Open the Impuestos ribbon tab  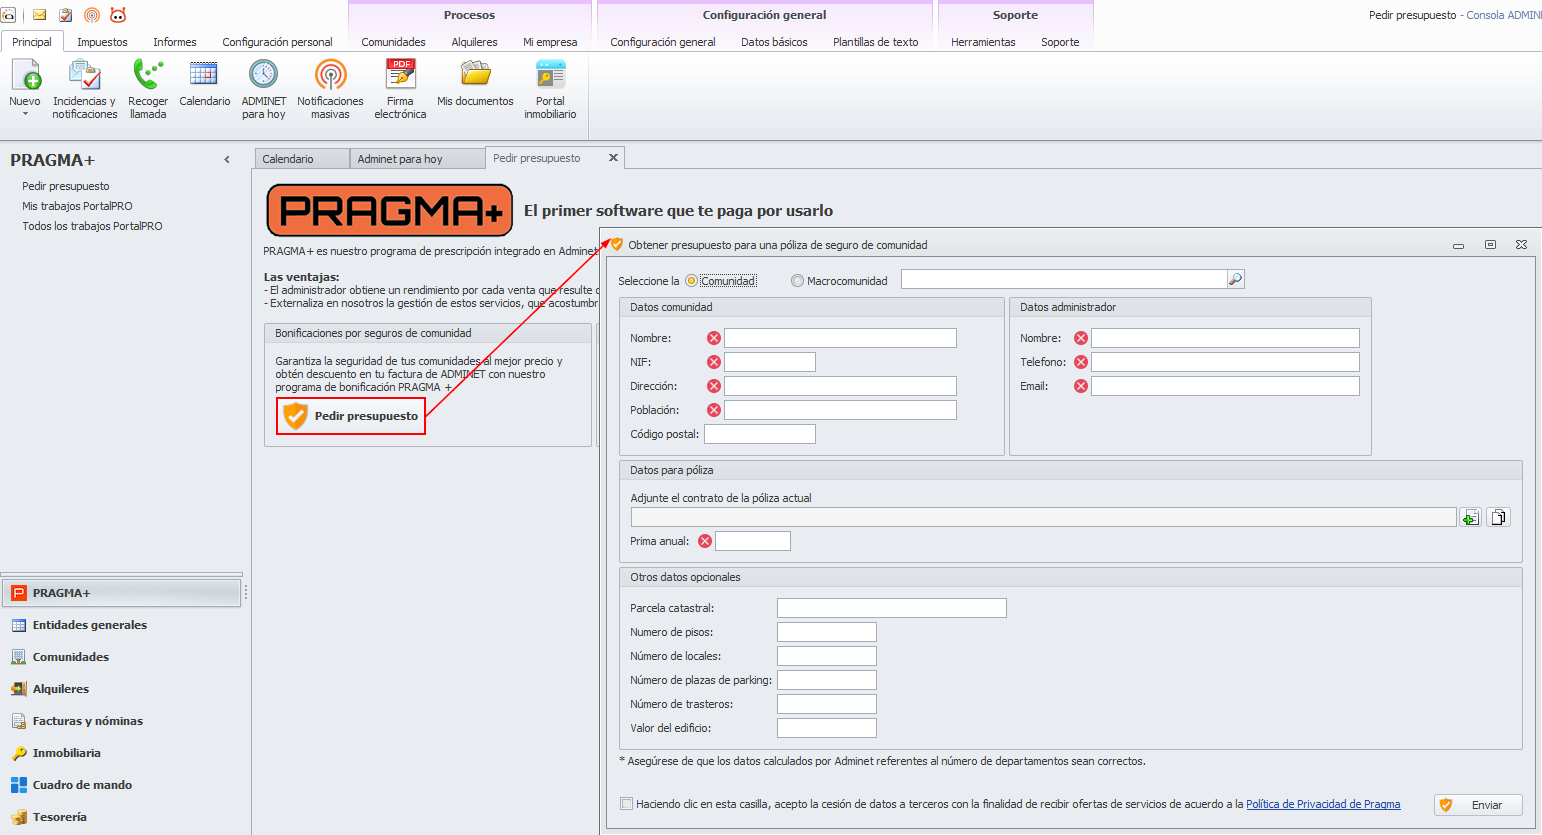(102, 42)
